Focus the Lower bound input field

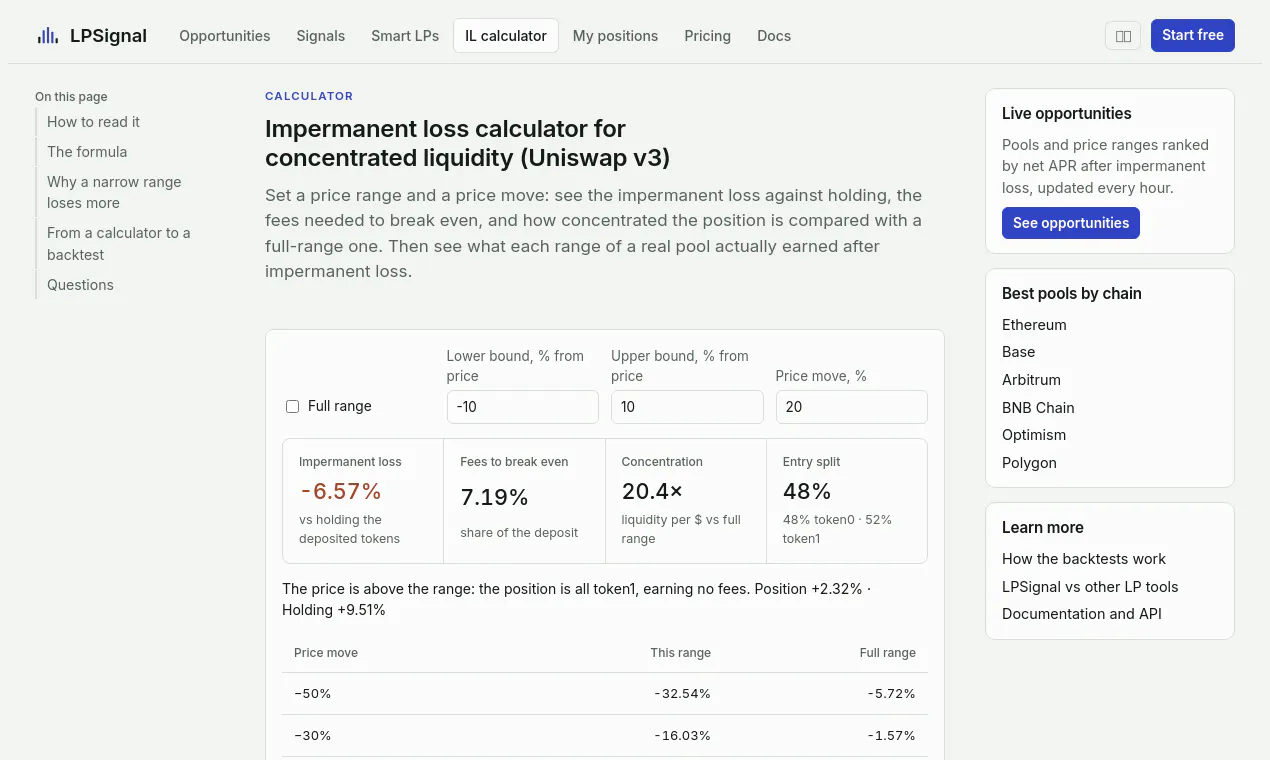coord(522,407)
